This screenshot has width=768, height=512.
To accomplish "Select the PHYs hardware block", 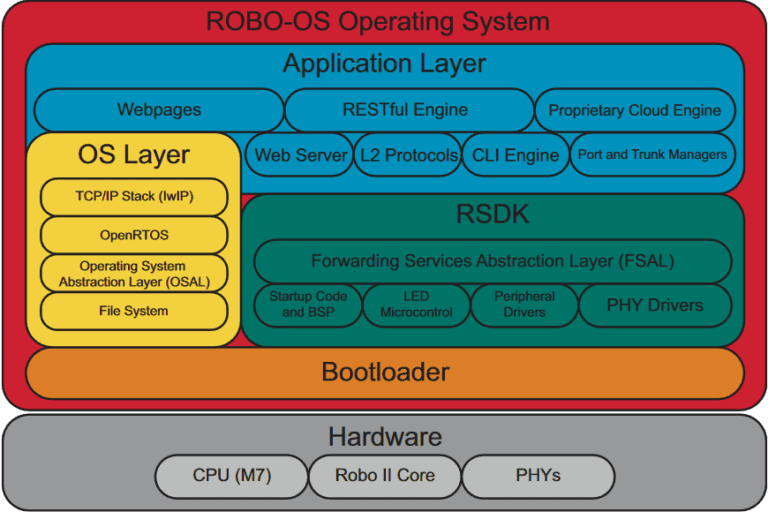I will (x=538, y=476).
